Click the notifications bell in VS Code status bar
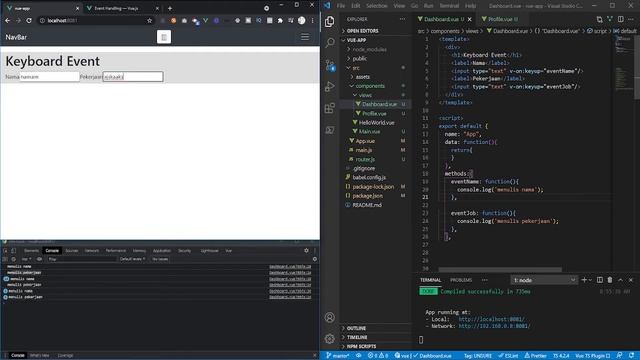This screenshot has width=640, height=360. (631, 356)
